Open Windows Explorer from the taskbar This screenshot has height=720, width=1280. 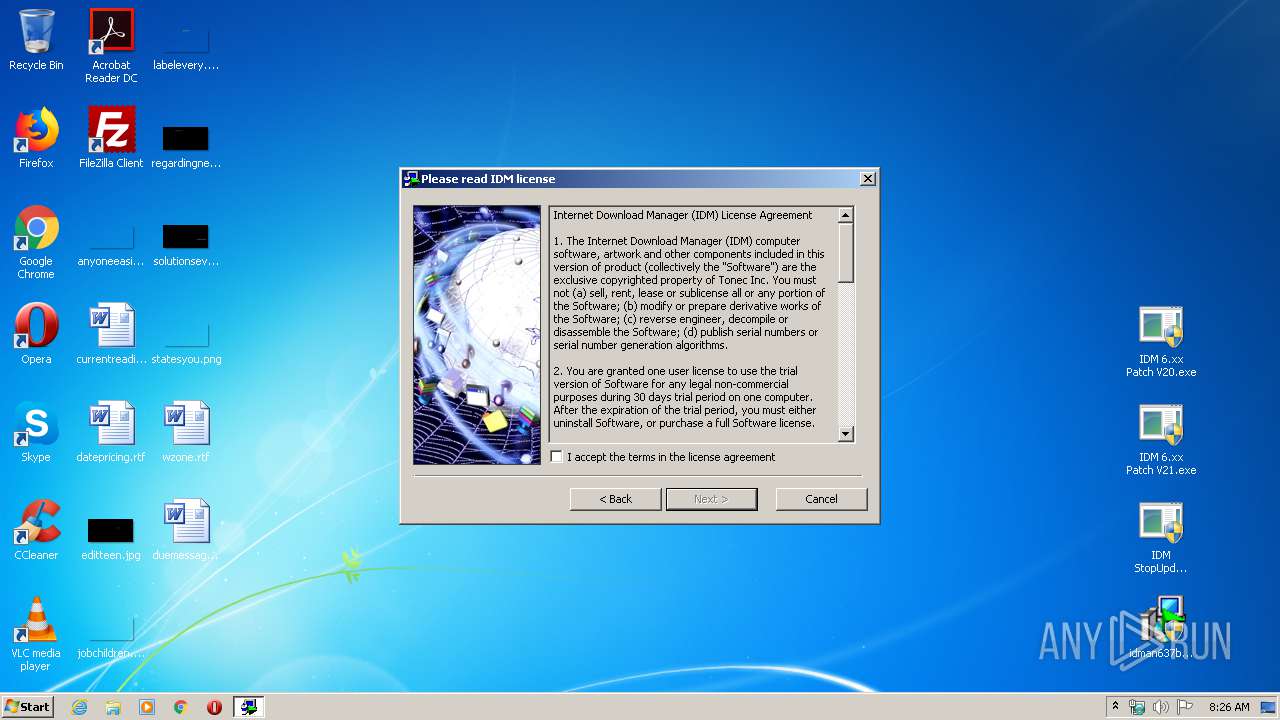click(x=113, y=707)
